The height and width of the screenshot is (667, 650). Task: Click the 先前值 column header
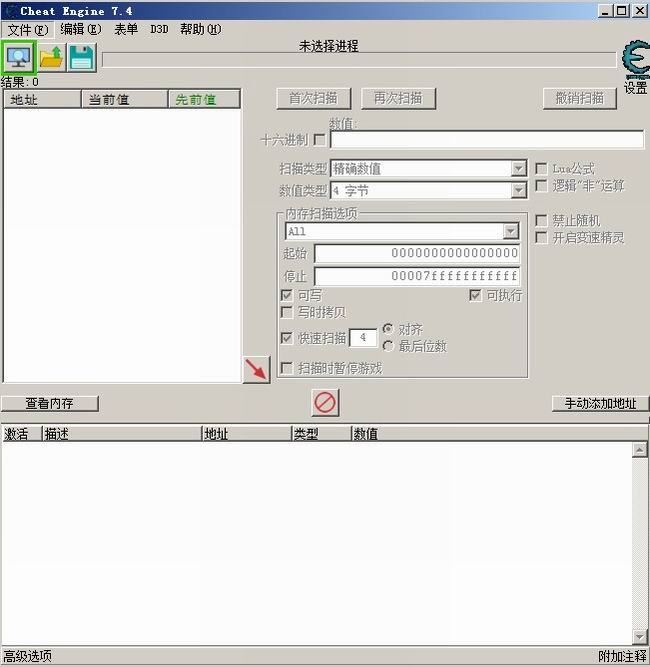click(204, 100)
